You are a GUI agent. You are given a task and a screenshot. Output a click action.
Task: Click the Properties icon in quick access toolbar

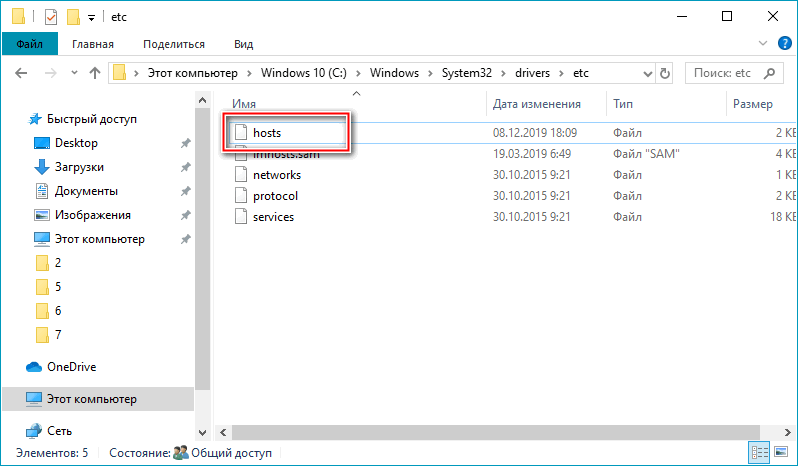pyautogui.click(x=50, y=17)
